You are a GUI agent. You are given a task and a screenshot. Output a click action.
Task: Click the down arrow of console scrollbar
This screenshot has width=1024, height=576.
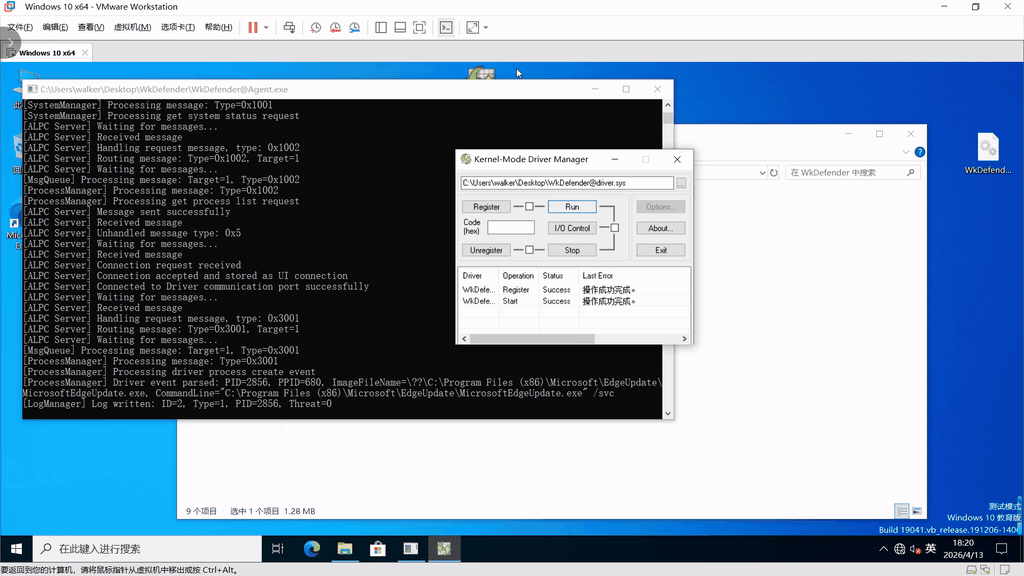[667, 413]
